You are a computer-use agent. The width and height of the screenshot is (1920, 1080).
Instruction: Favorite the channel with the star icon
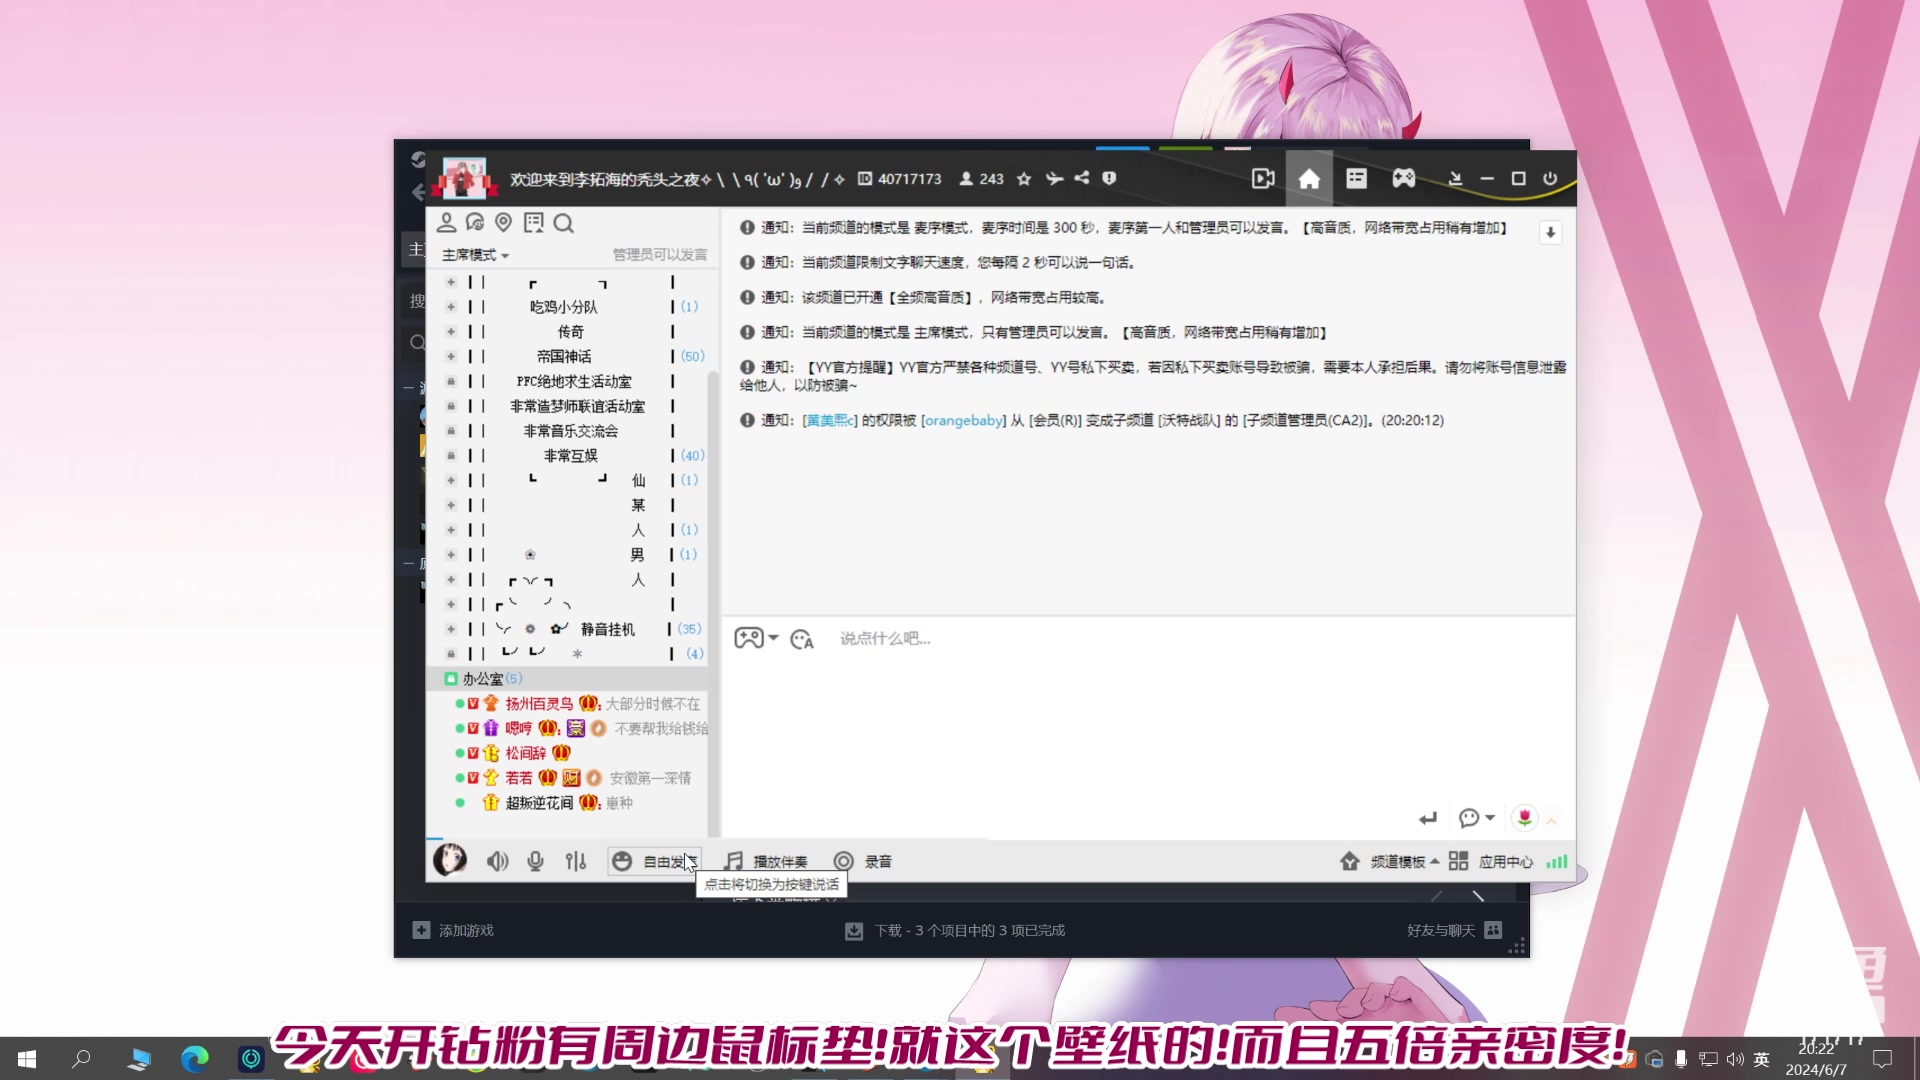tap(1023, 179)
